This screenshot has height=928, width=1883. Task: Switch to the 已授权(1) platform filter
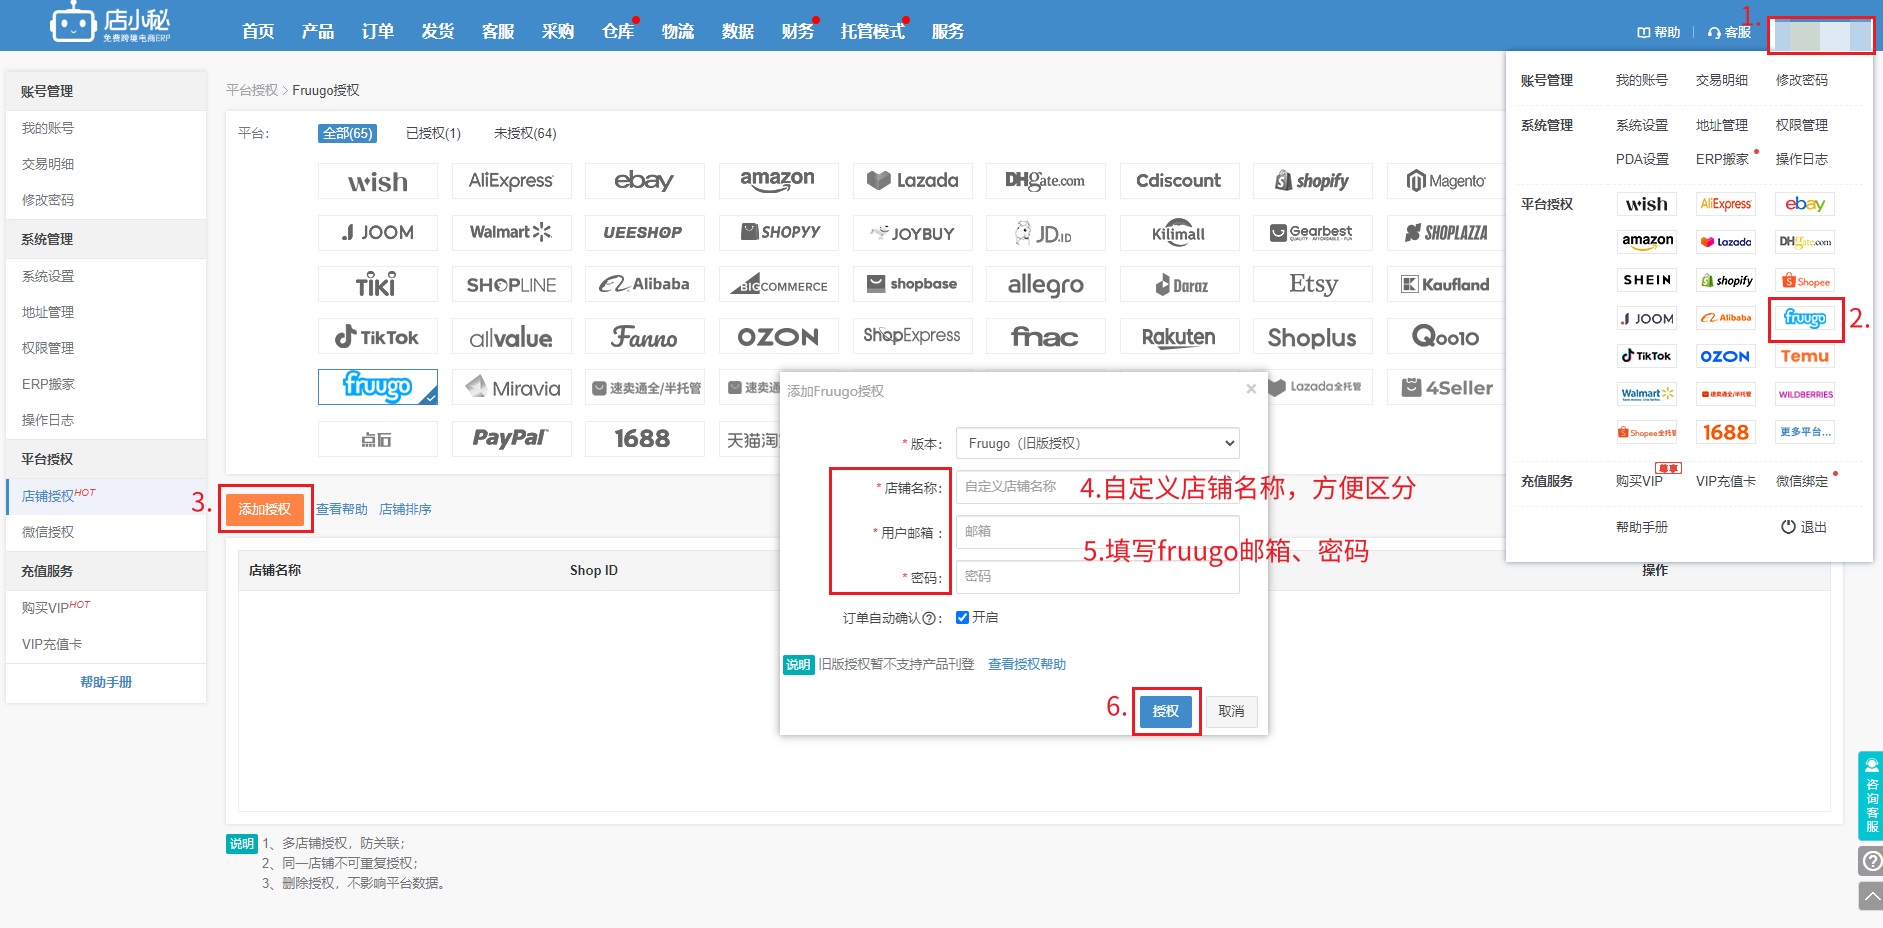click(433, 133)
